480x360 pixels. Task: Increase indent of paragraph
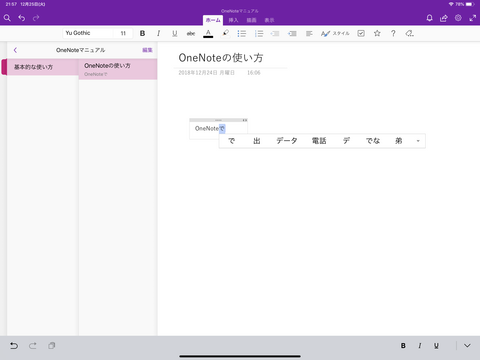(x=292, y=33)
